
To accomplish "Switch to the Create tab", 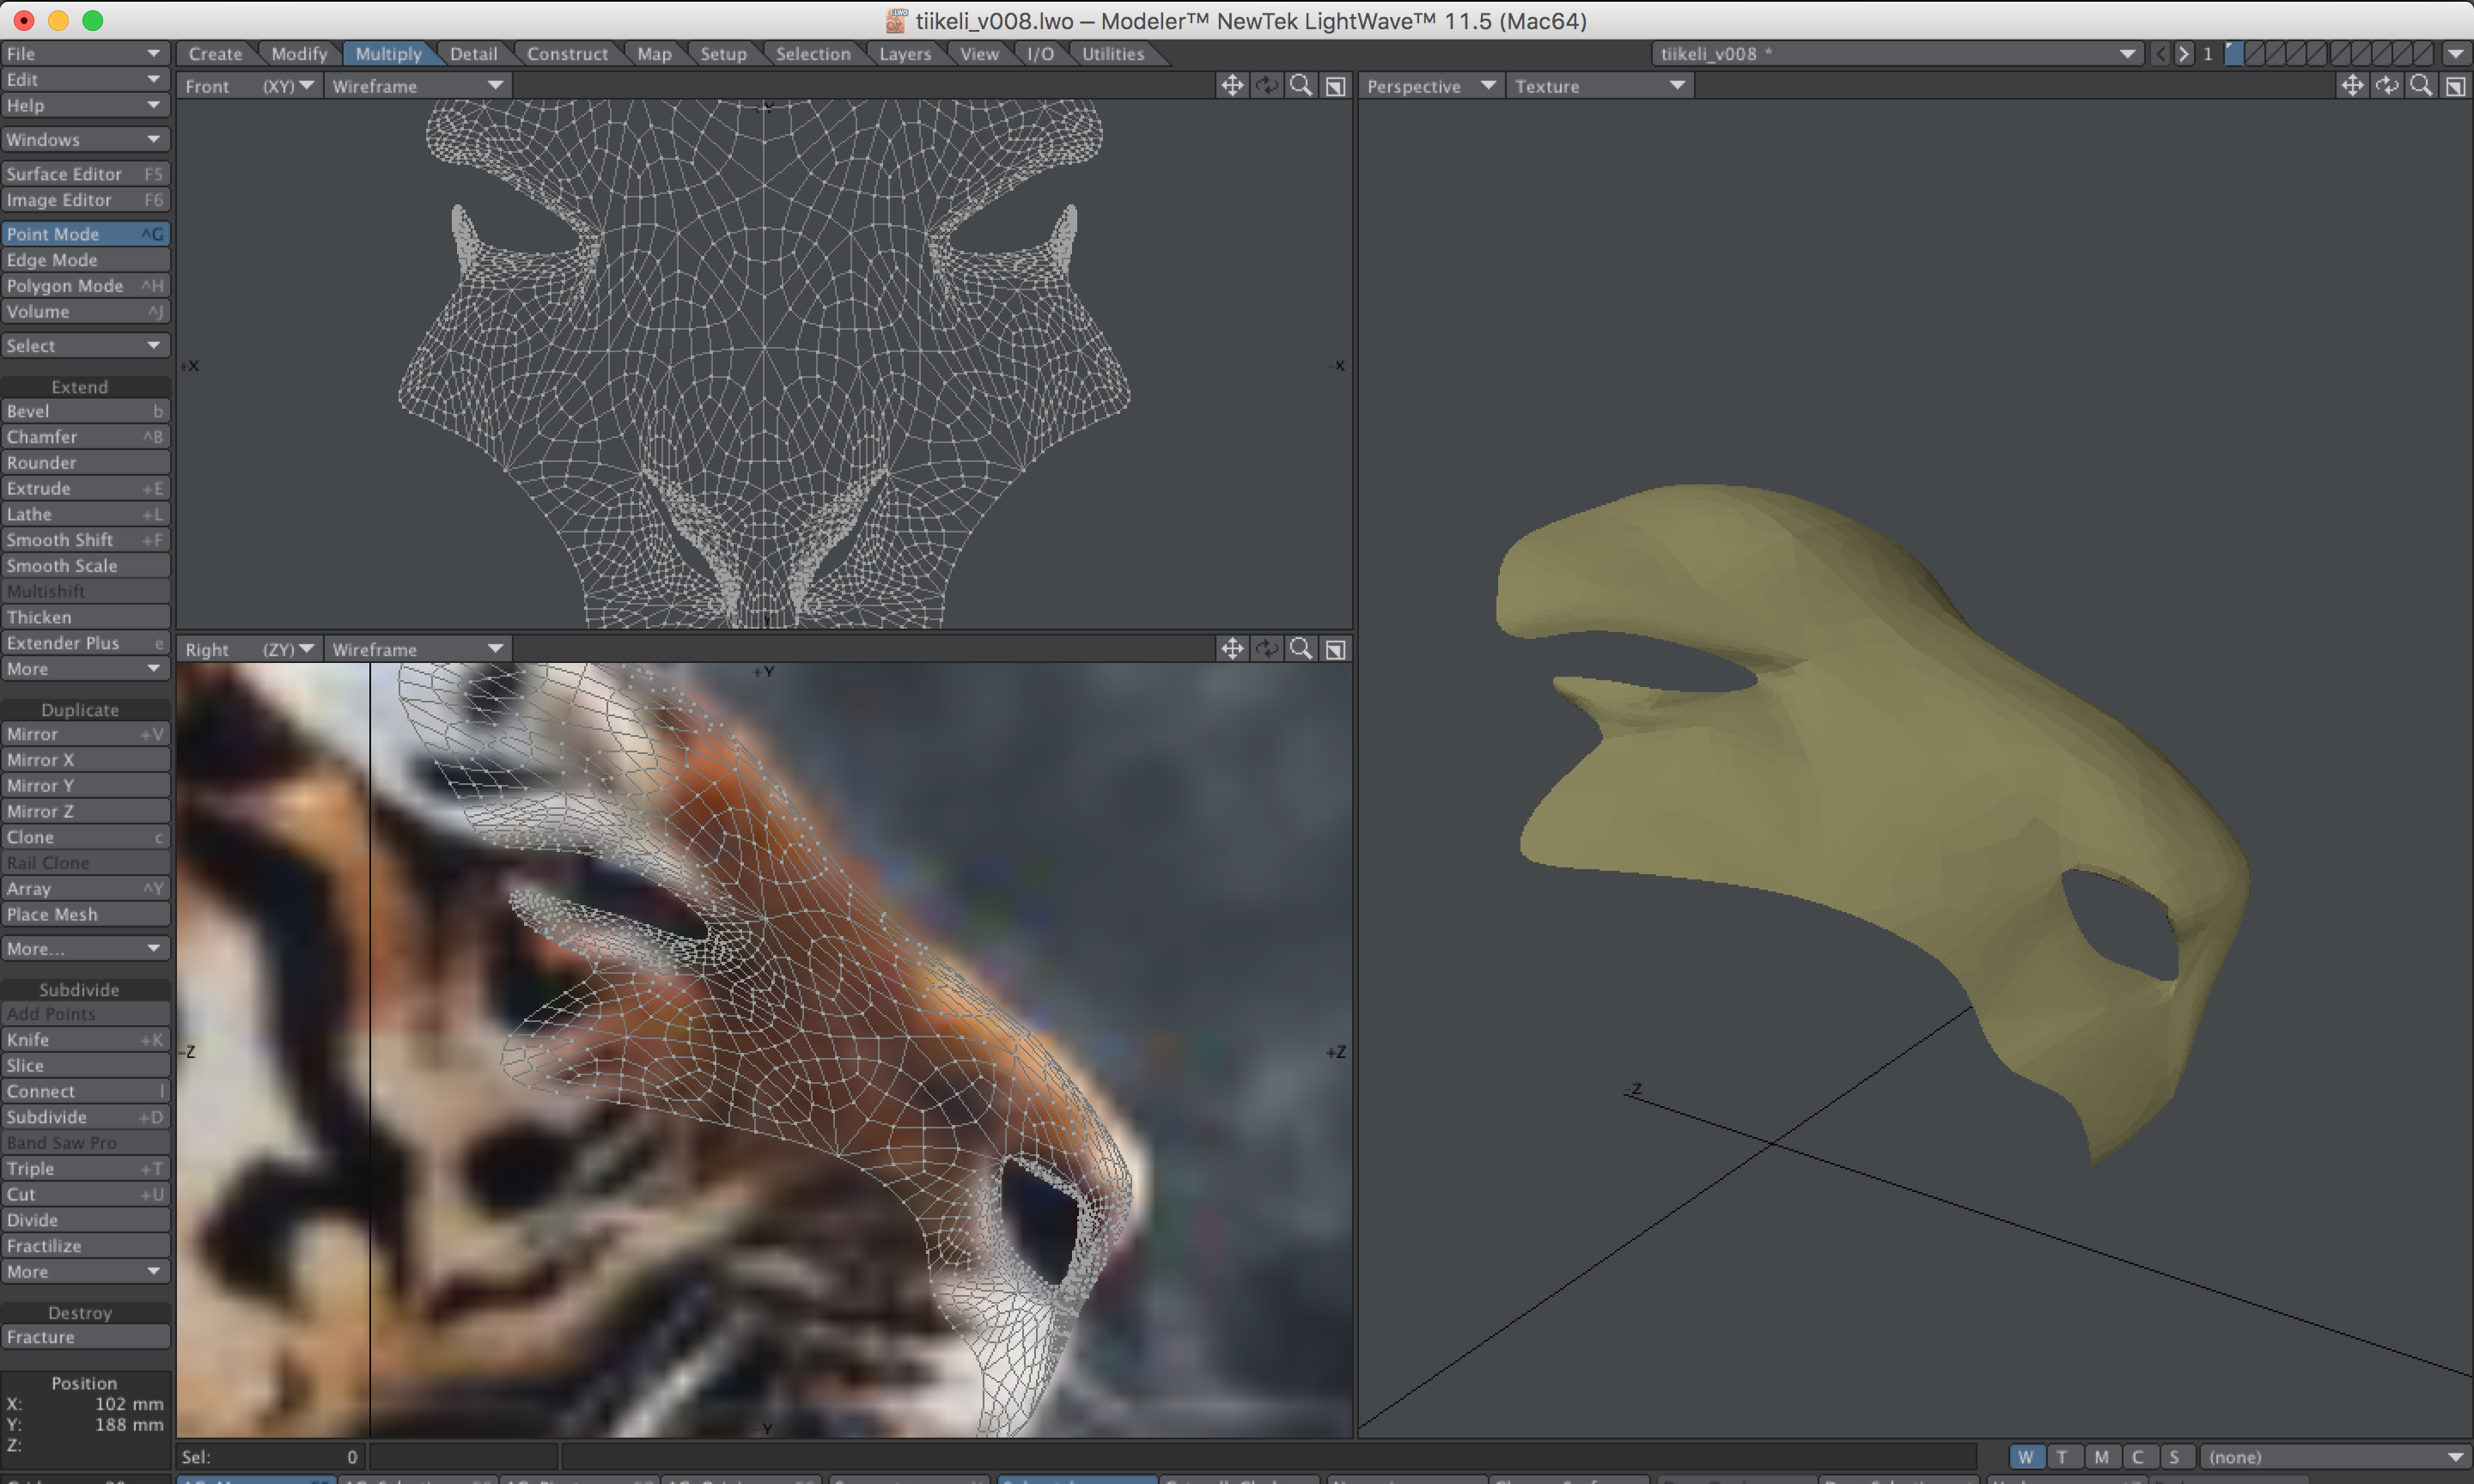I will (215, 53).
